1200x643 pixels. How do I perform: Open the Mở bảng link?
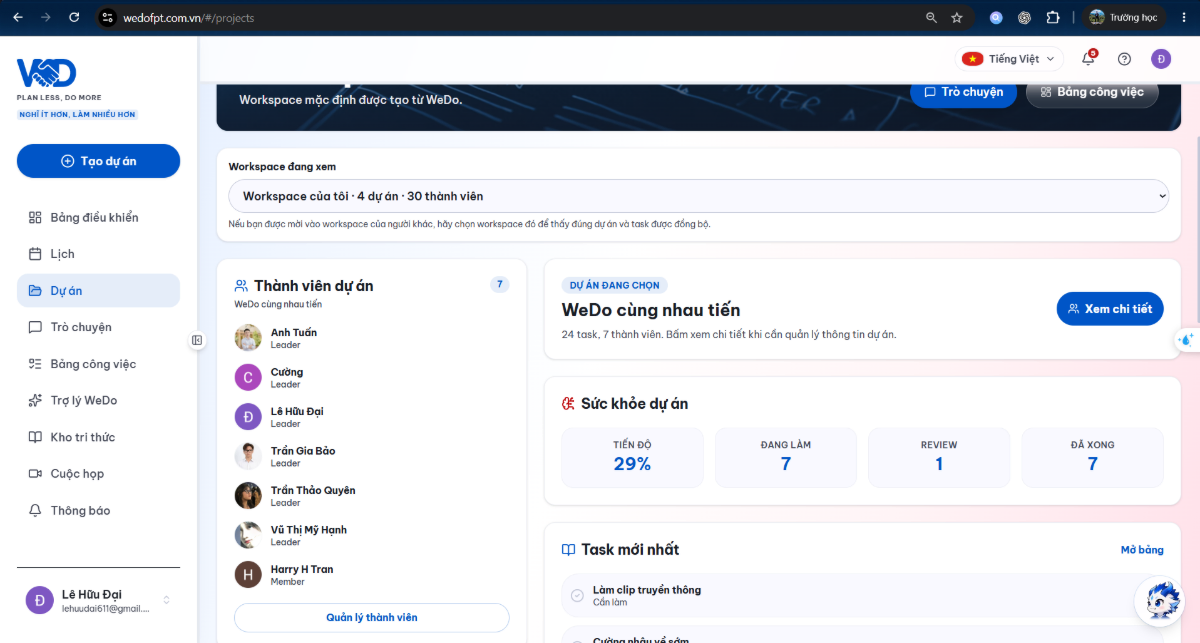(1142, 550)
